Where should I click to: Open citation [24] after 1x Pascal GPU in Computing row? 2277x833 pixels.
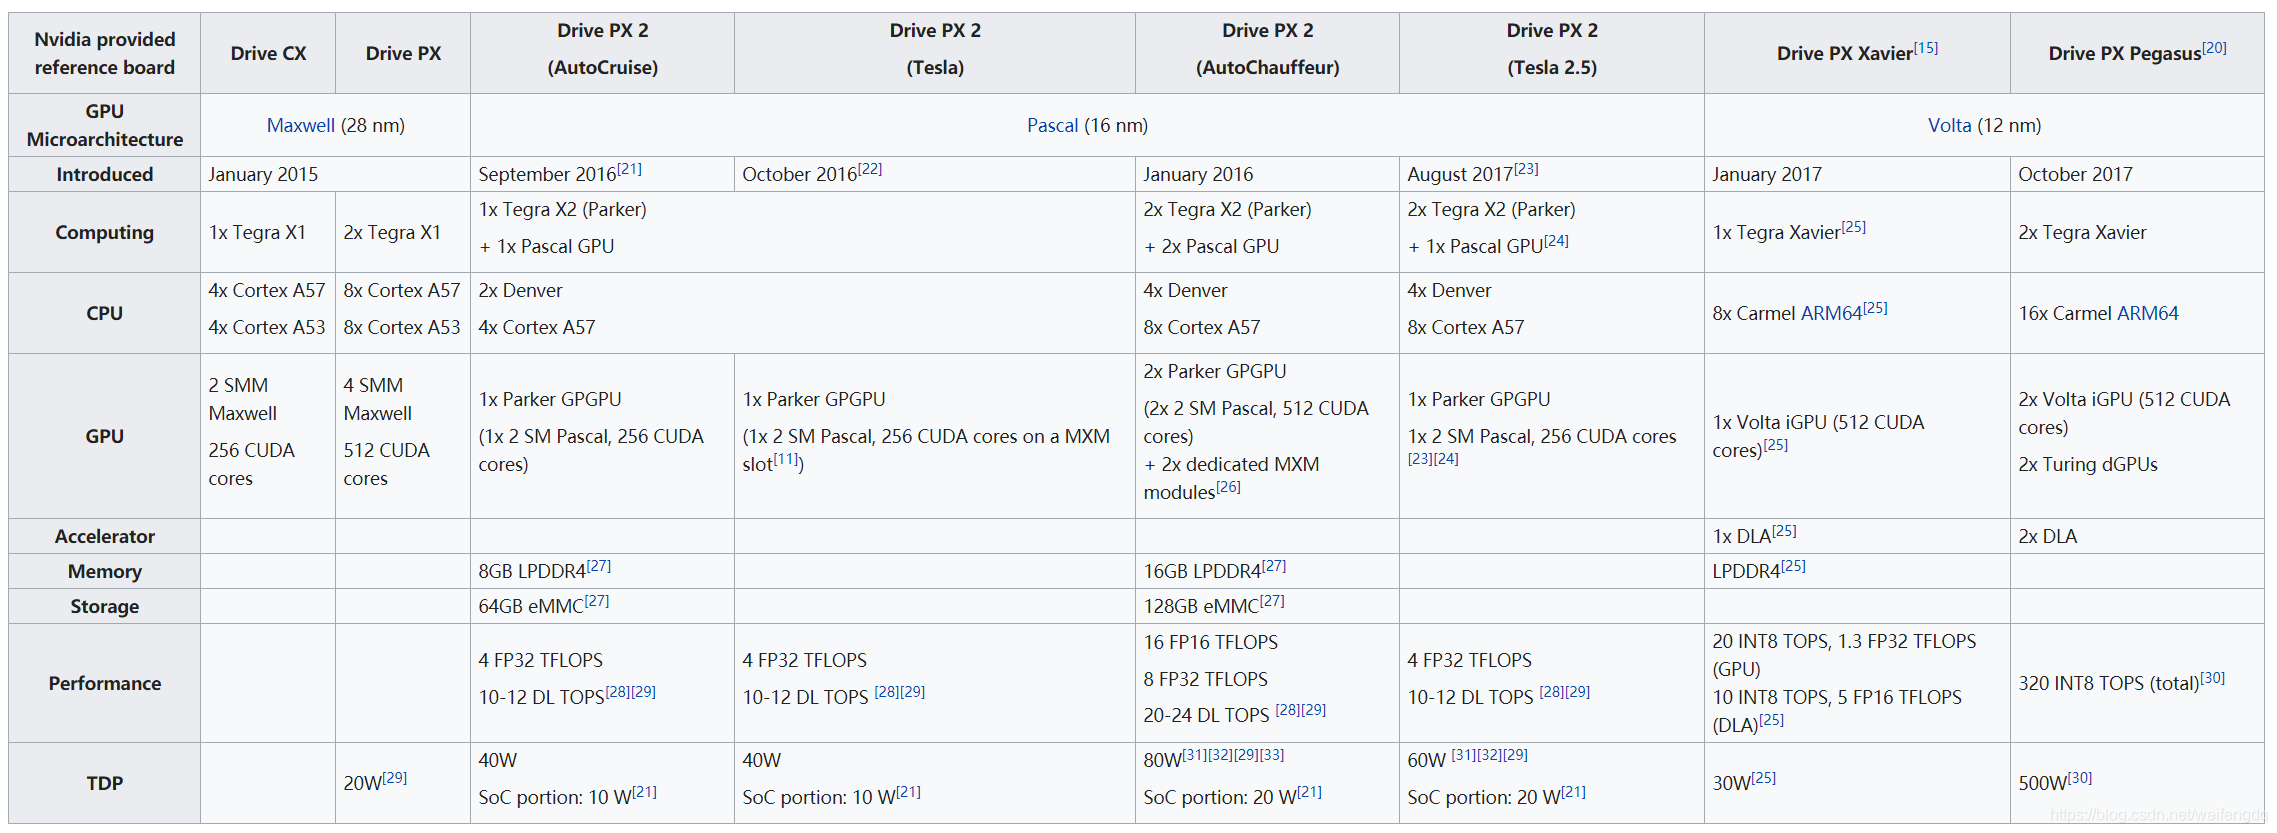(x=1556, y=240)
